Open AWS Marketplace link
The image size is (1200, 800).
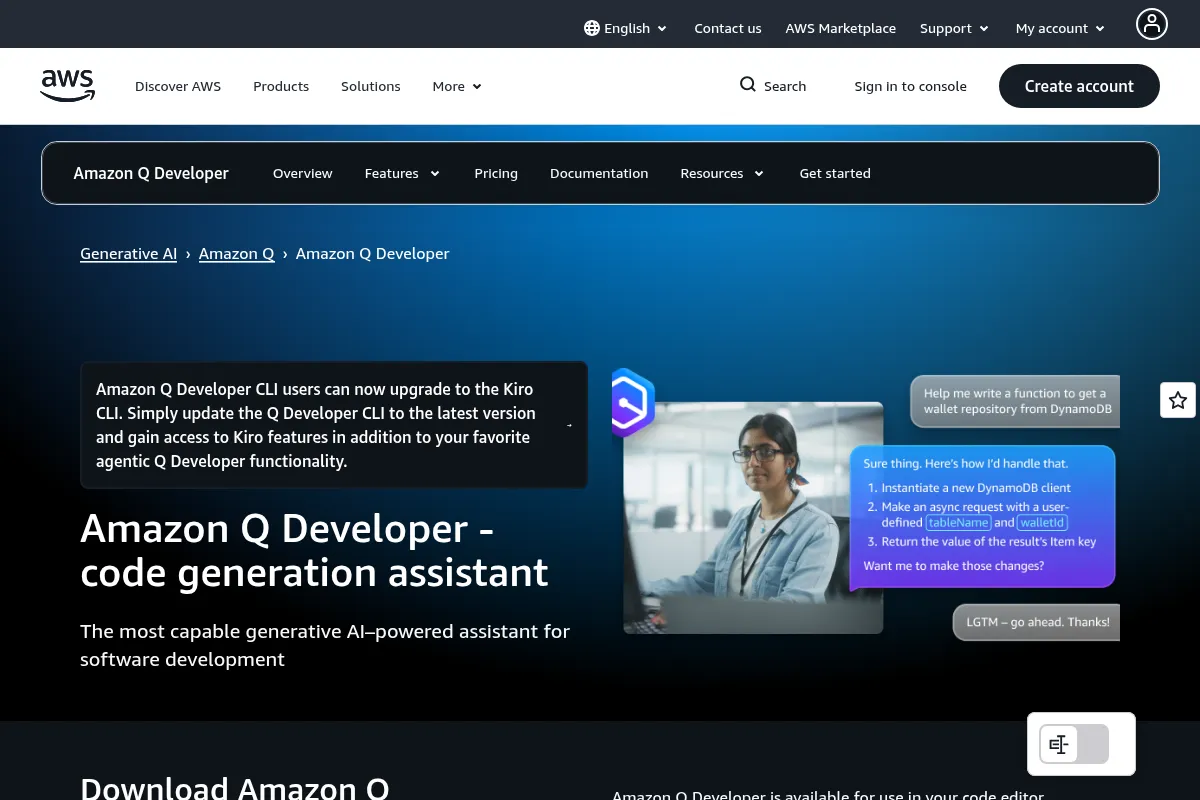(840, 28)
